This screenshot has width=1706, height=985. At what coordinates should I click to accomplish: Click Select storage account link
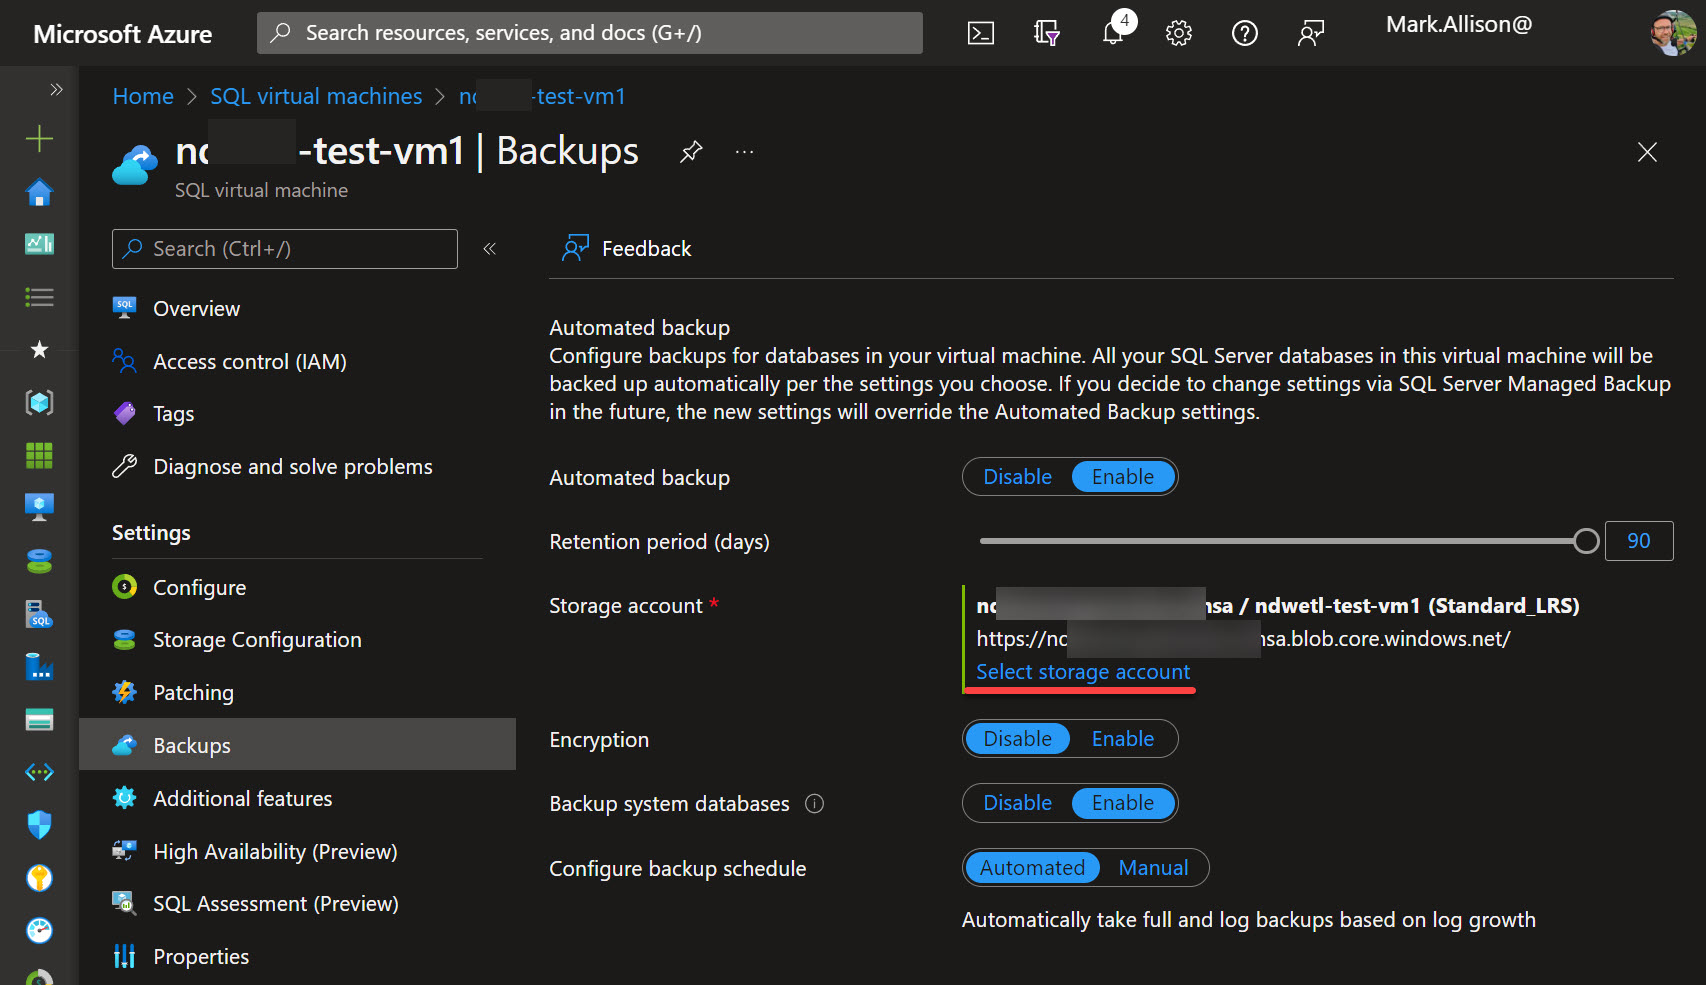tap(1083, 672)
